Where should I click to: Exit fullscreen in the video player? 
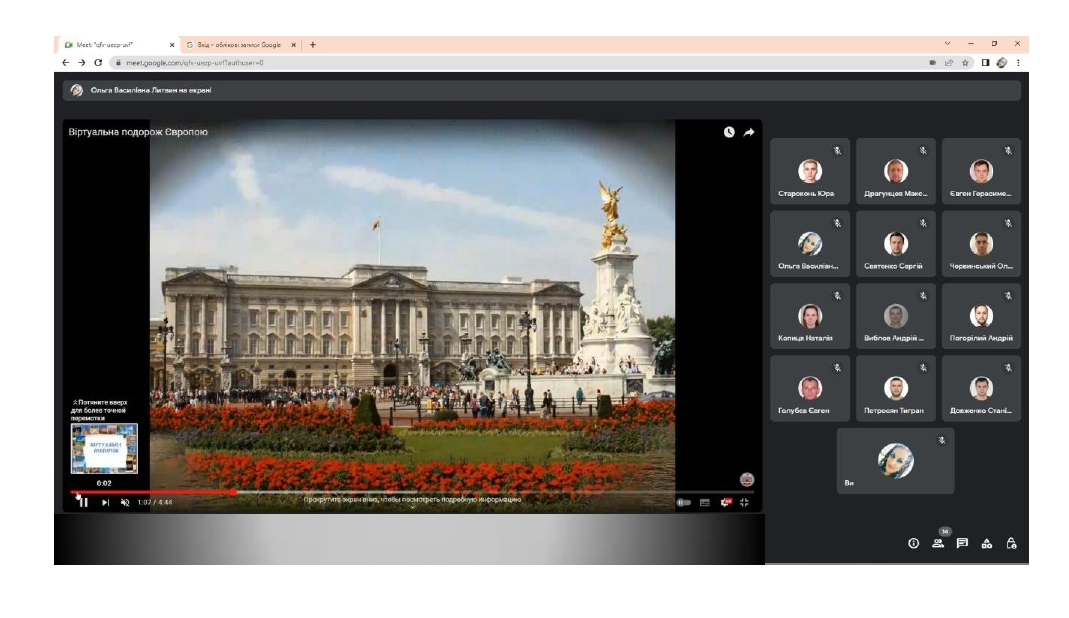pyautogui.click(x=744, y=503)
